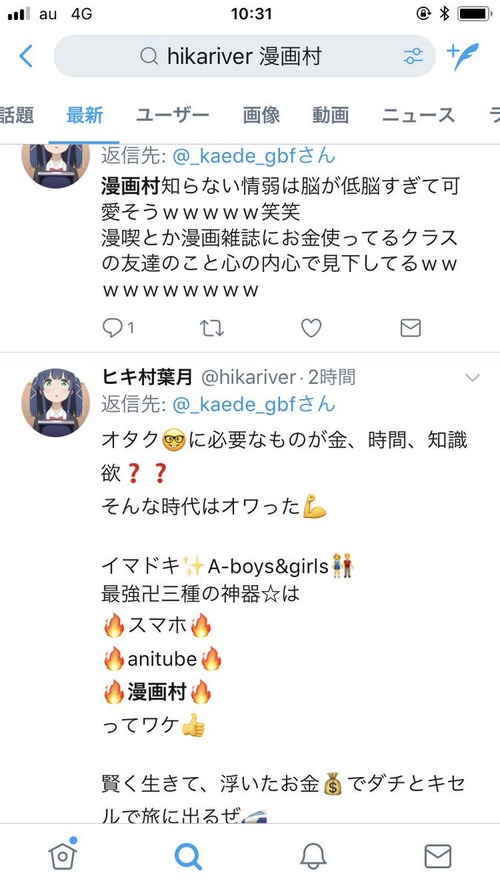Screen dimensions: 500x889
Task: Open search filter settings sliders icon
Action: point(413,56)
